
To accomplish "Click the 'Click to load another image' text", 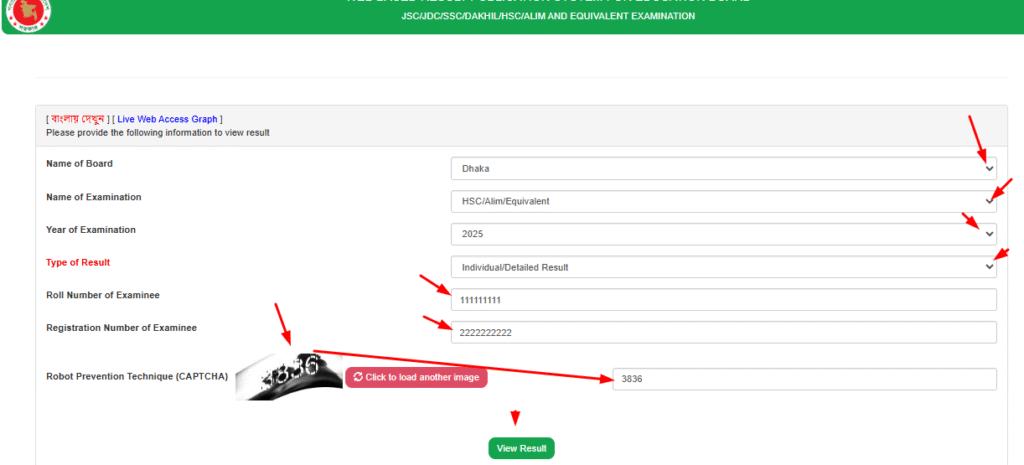I will pos(423,377).
